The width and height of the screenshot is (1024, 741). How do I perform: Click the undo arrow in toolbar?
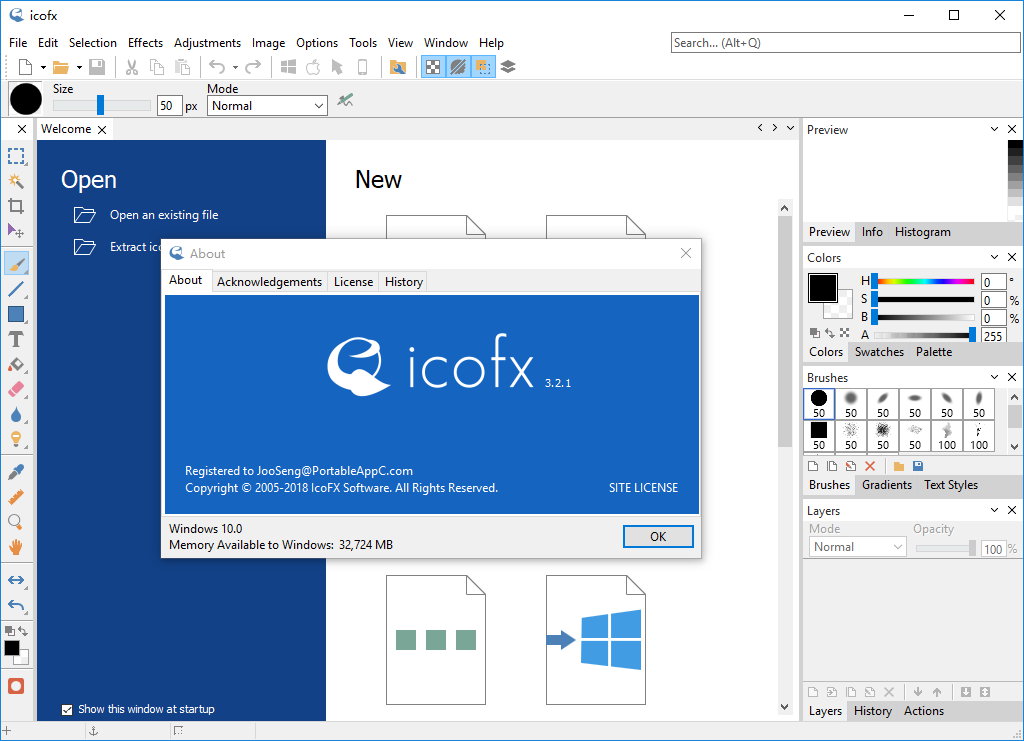217,67
